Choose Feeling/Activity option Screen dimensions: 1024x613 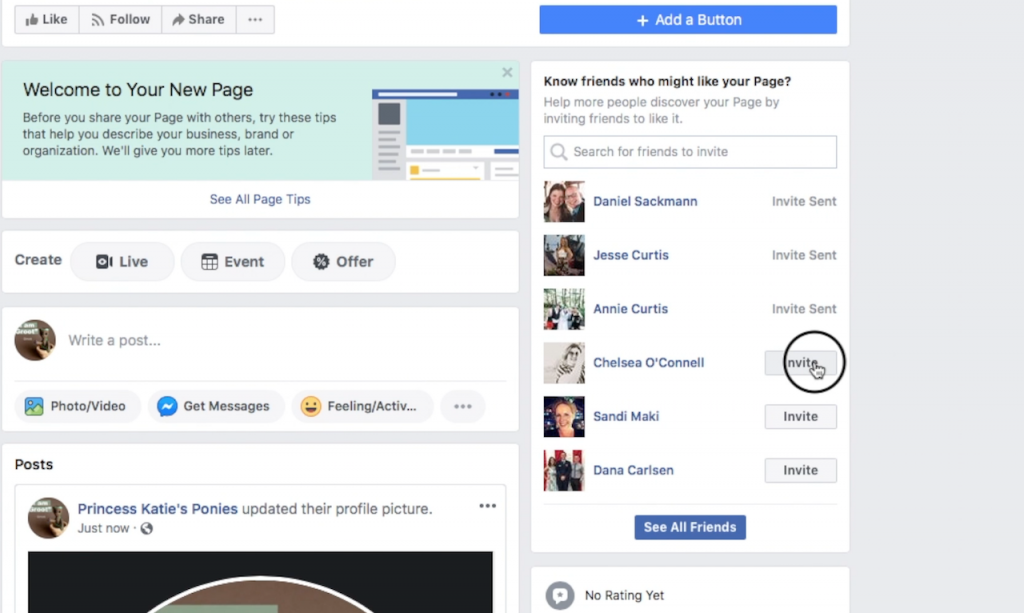tap(361, 406)
